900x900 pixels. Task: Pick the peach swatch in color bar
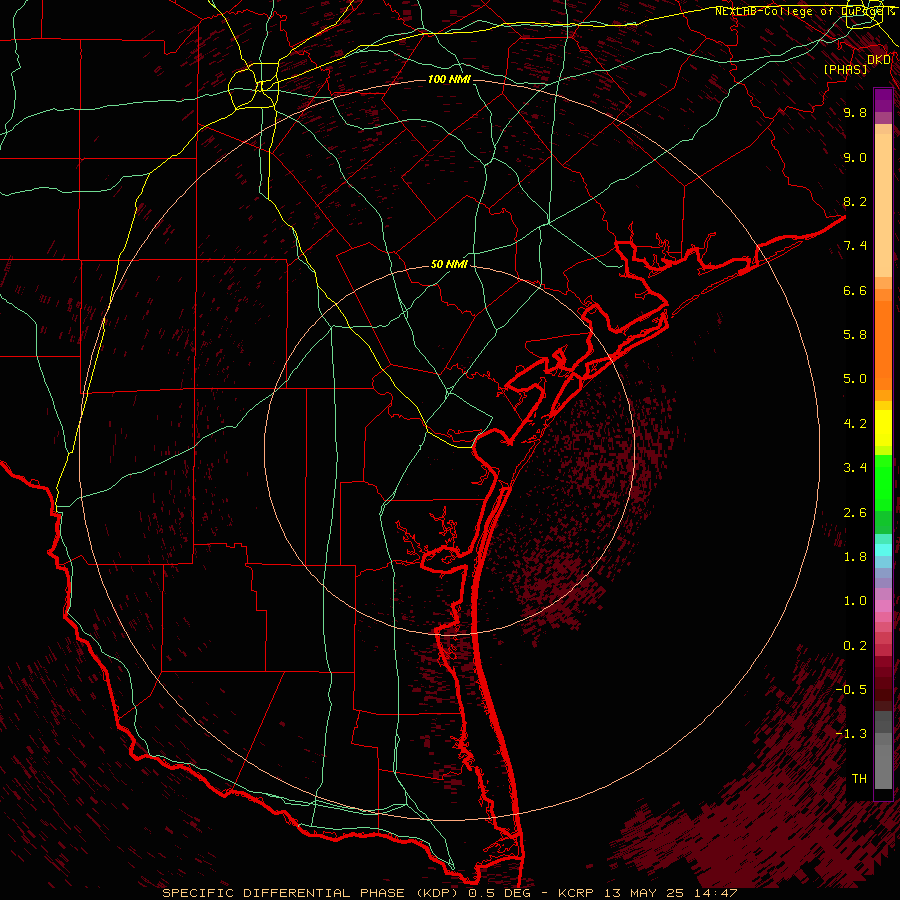coord(883,205)
